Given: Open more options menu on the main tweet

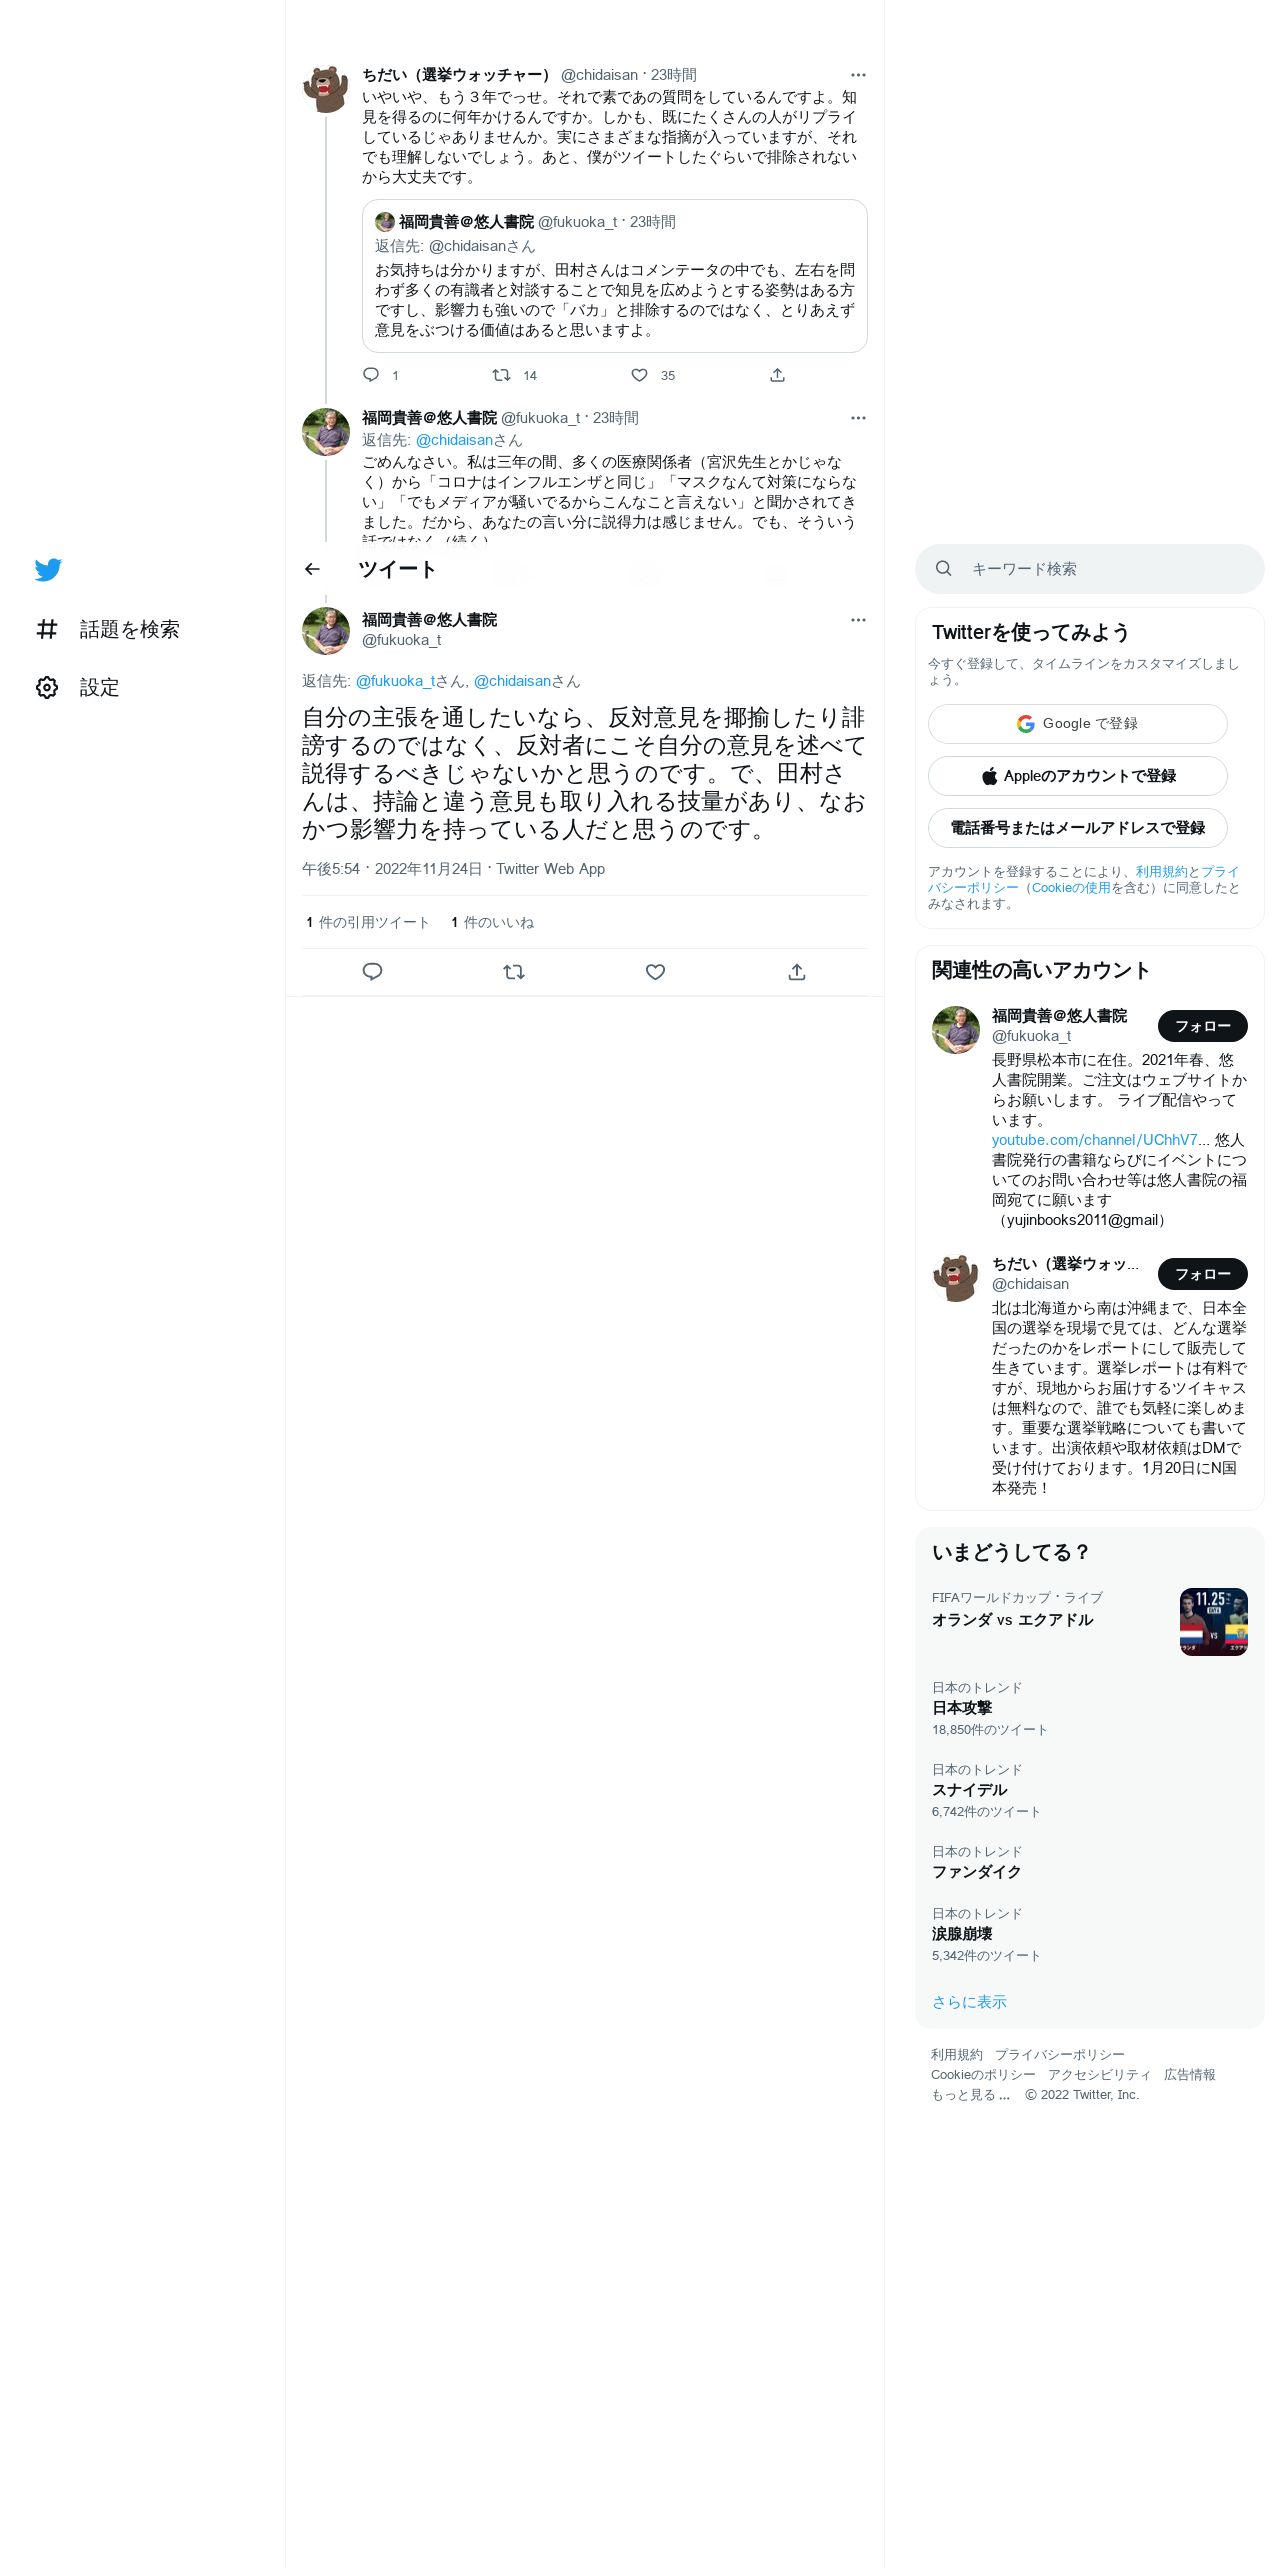Looking at the screenshot, I should [x=858, y=620].
